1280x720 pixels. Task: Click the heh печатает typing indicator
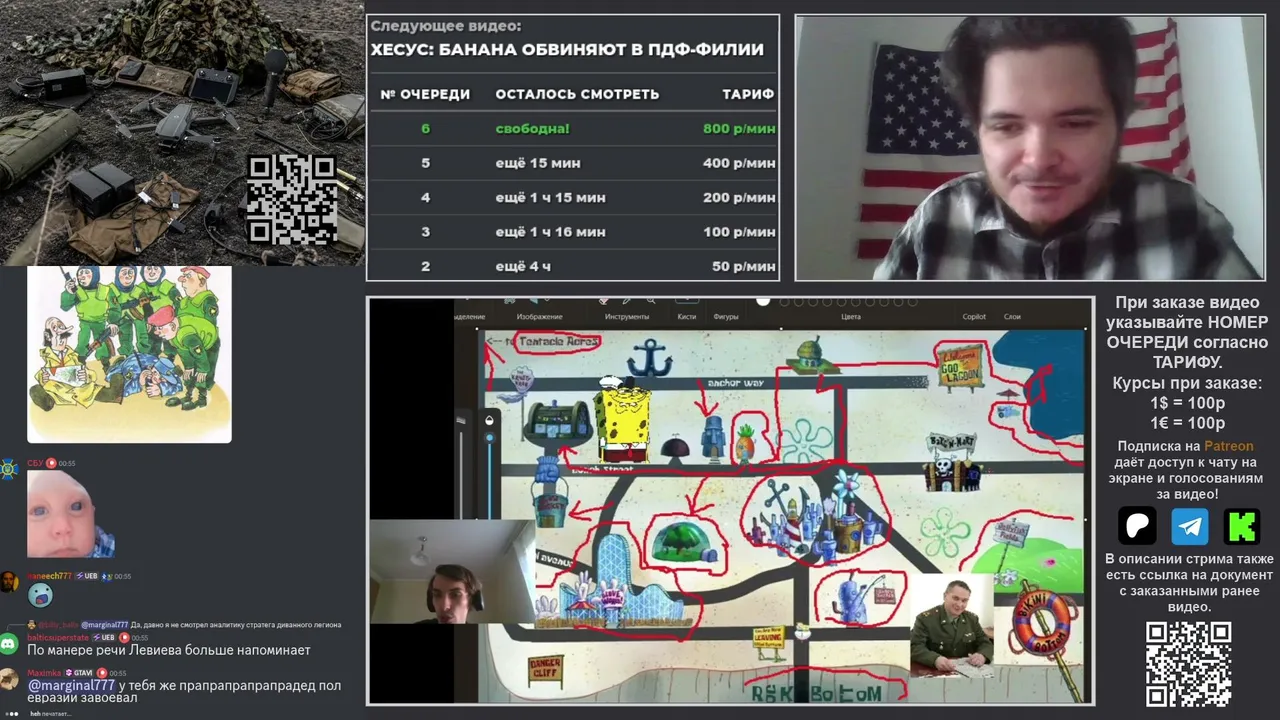[x=50, y=714]
